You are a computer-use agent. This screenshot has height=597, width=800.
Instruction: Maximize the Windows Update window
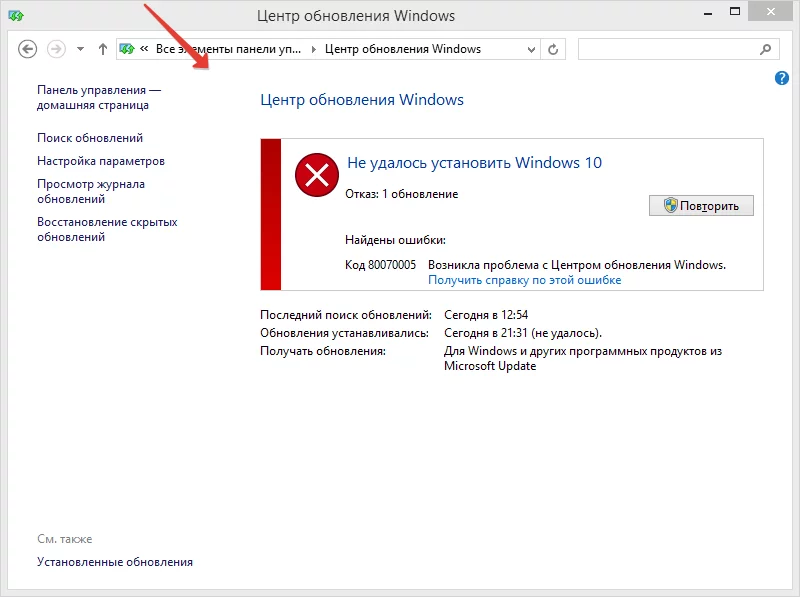pos(735,12)
